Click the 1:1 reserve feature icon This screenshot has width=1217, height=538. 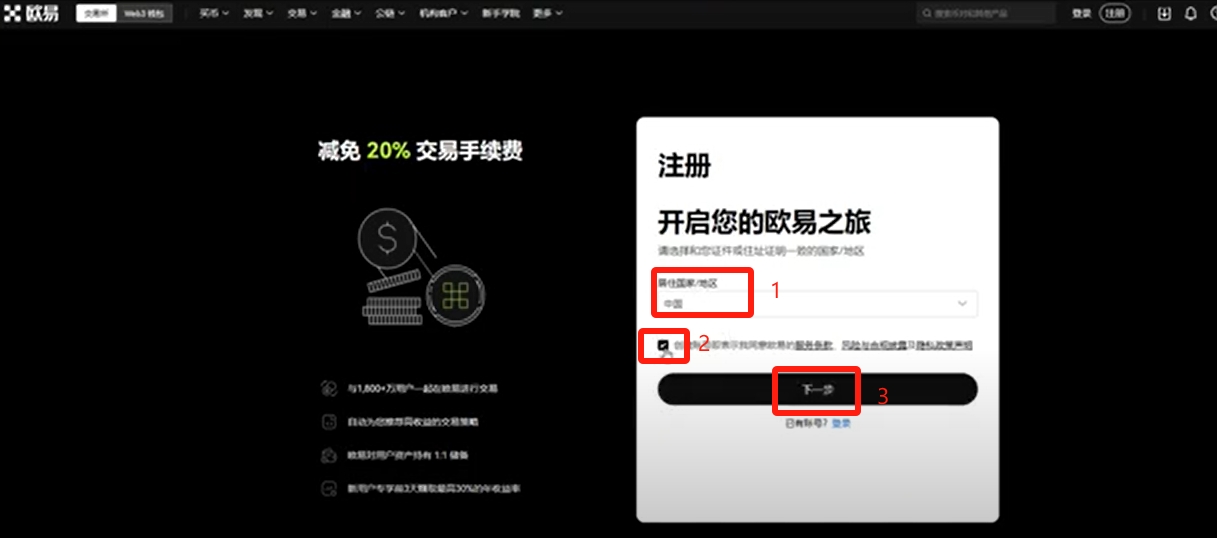click(328, 455)
